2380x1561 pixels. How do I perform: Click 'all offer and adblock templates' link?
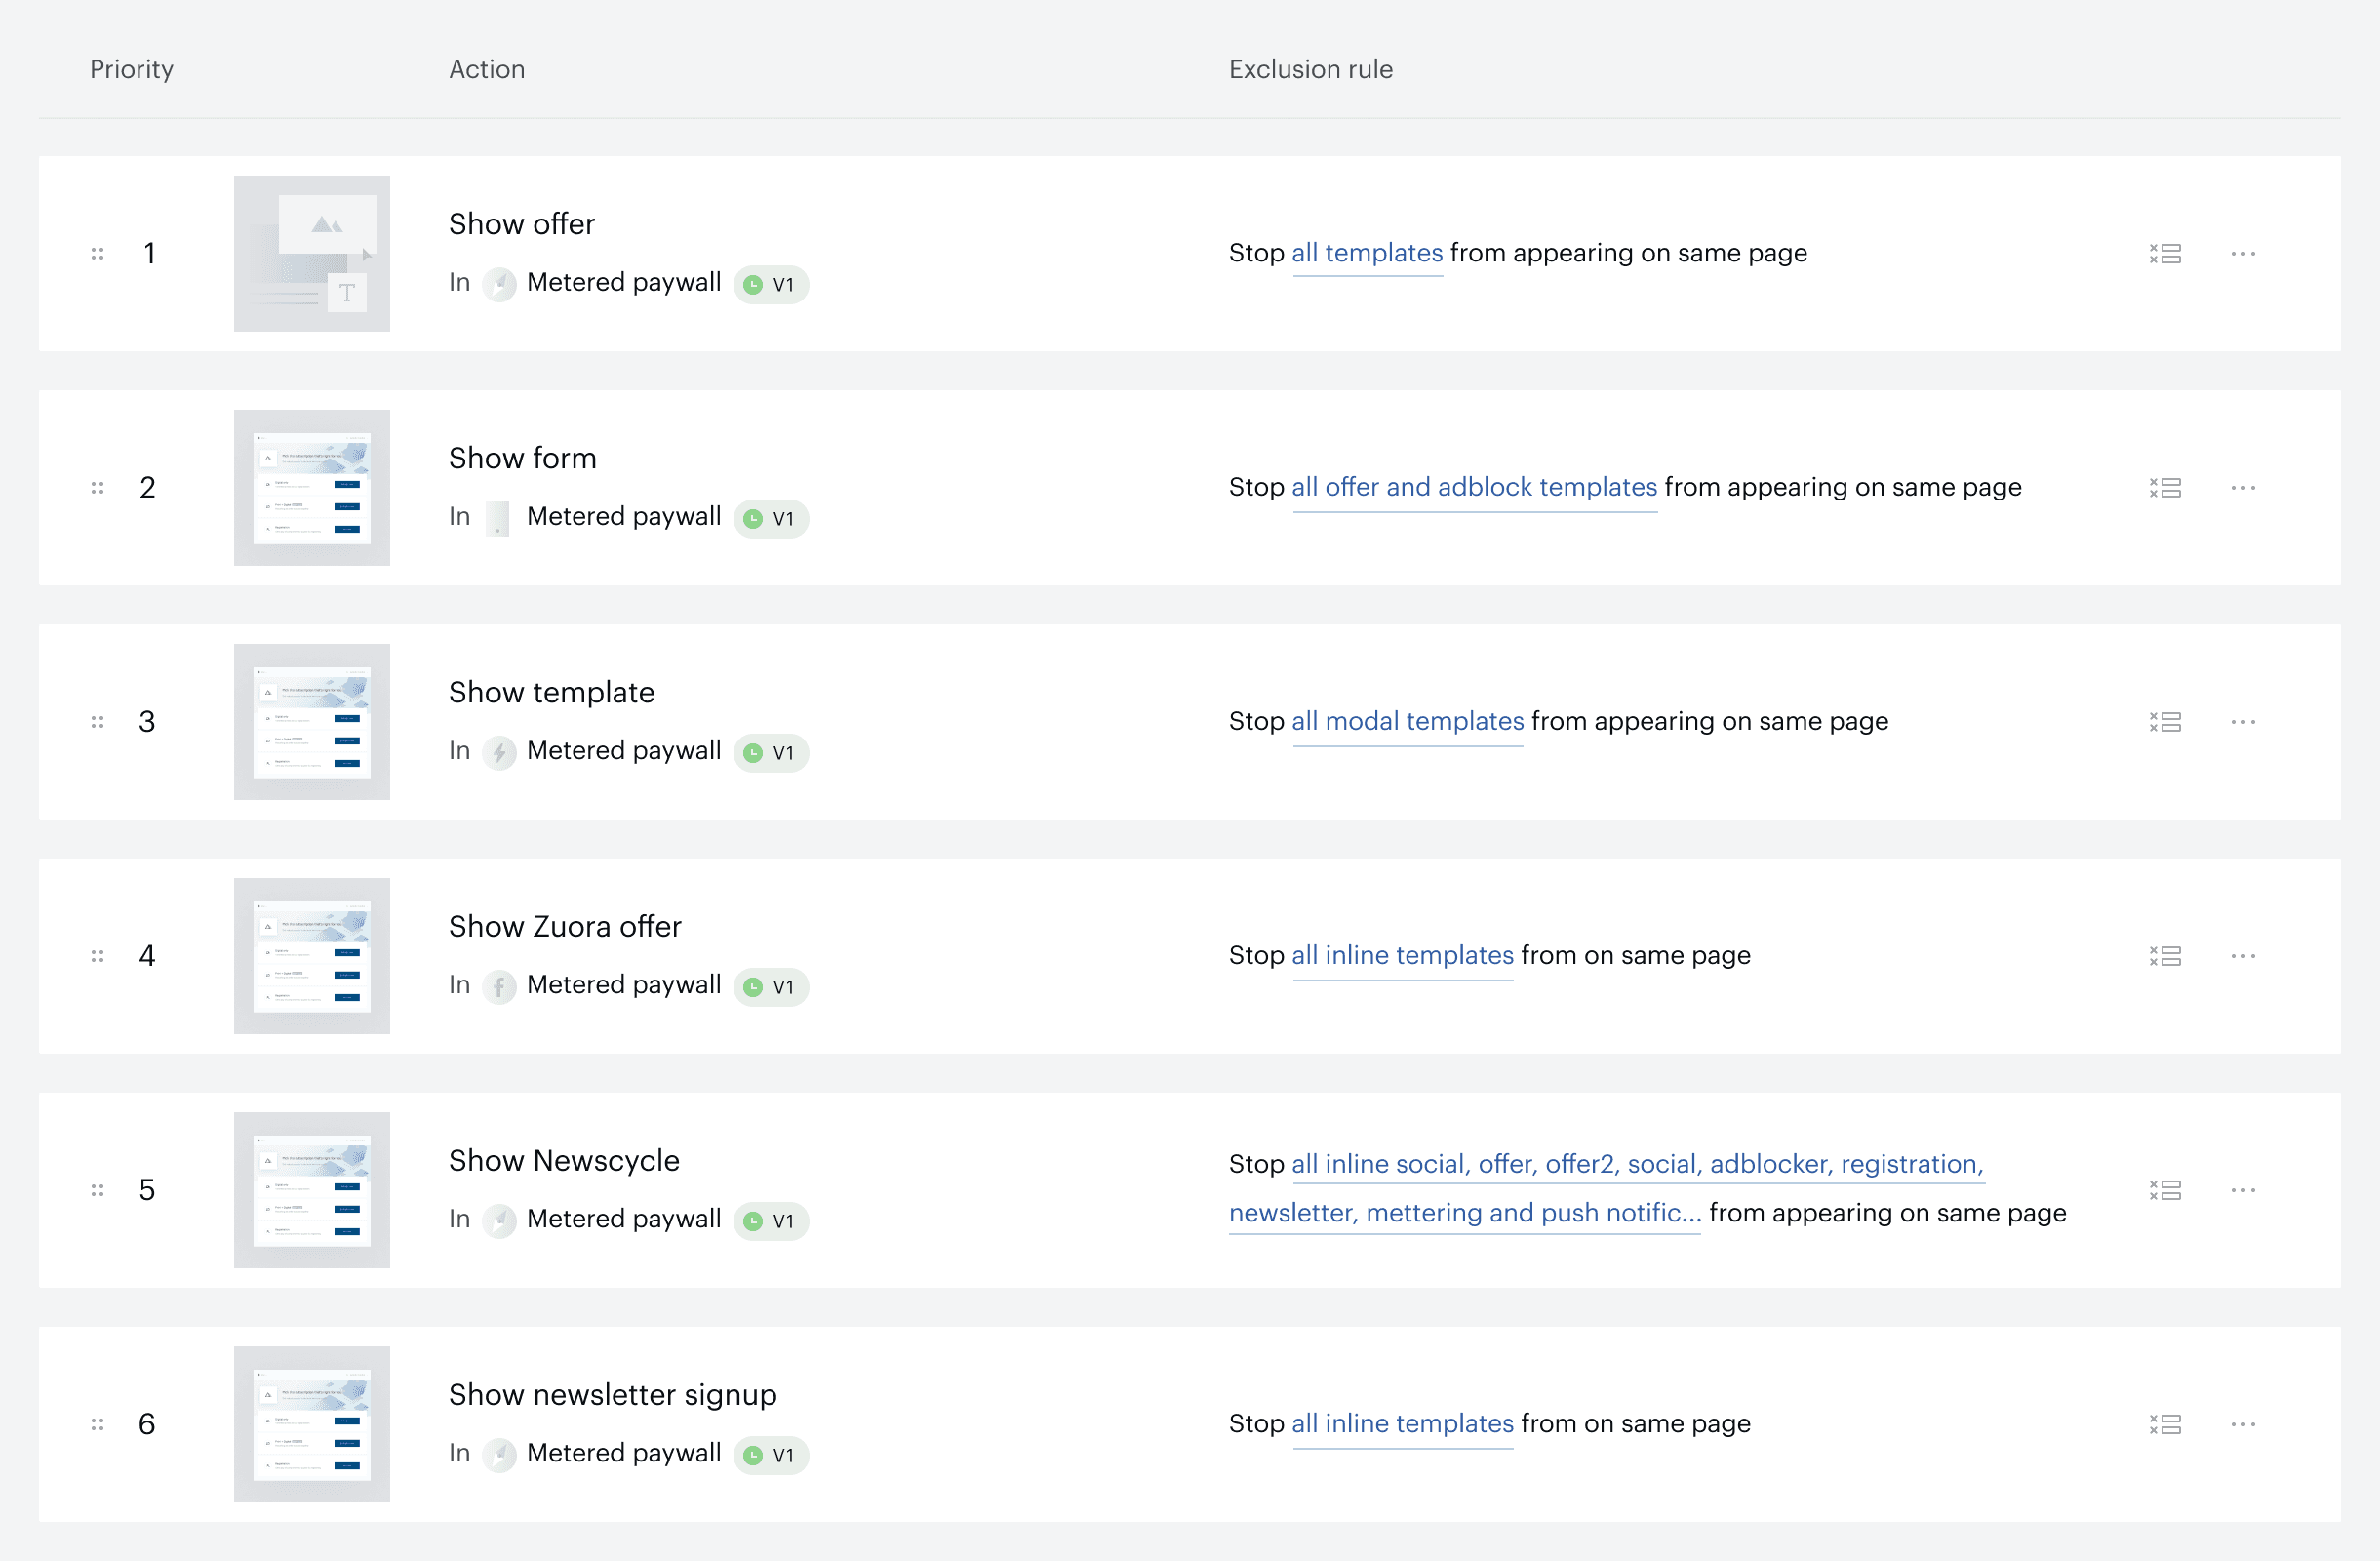coord(1474,487)
